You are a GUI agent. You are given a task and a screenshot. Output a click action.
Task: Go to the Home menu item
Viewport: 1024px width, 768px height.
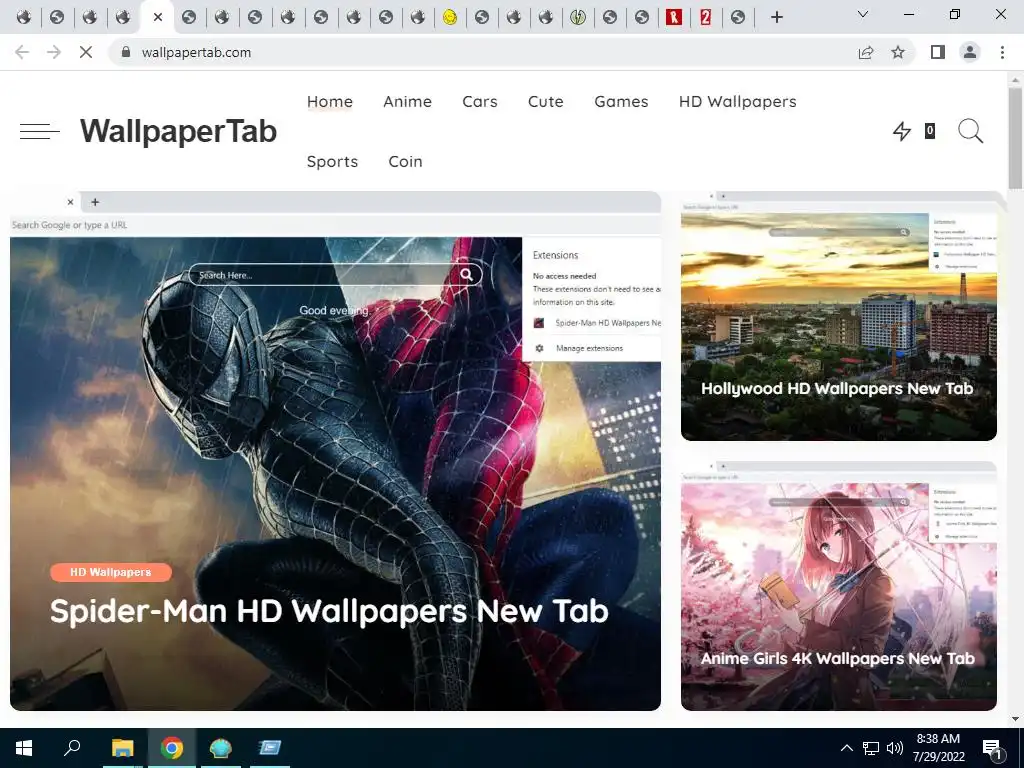pyautogui.click(x=330, y=102)
